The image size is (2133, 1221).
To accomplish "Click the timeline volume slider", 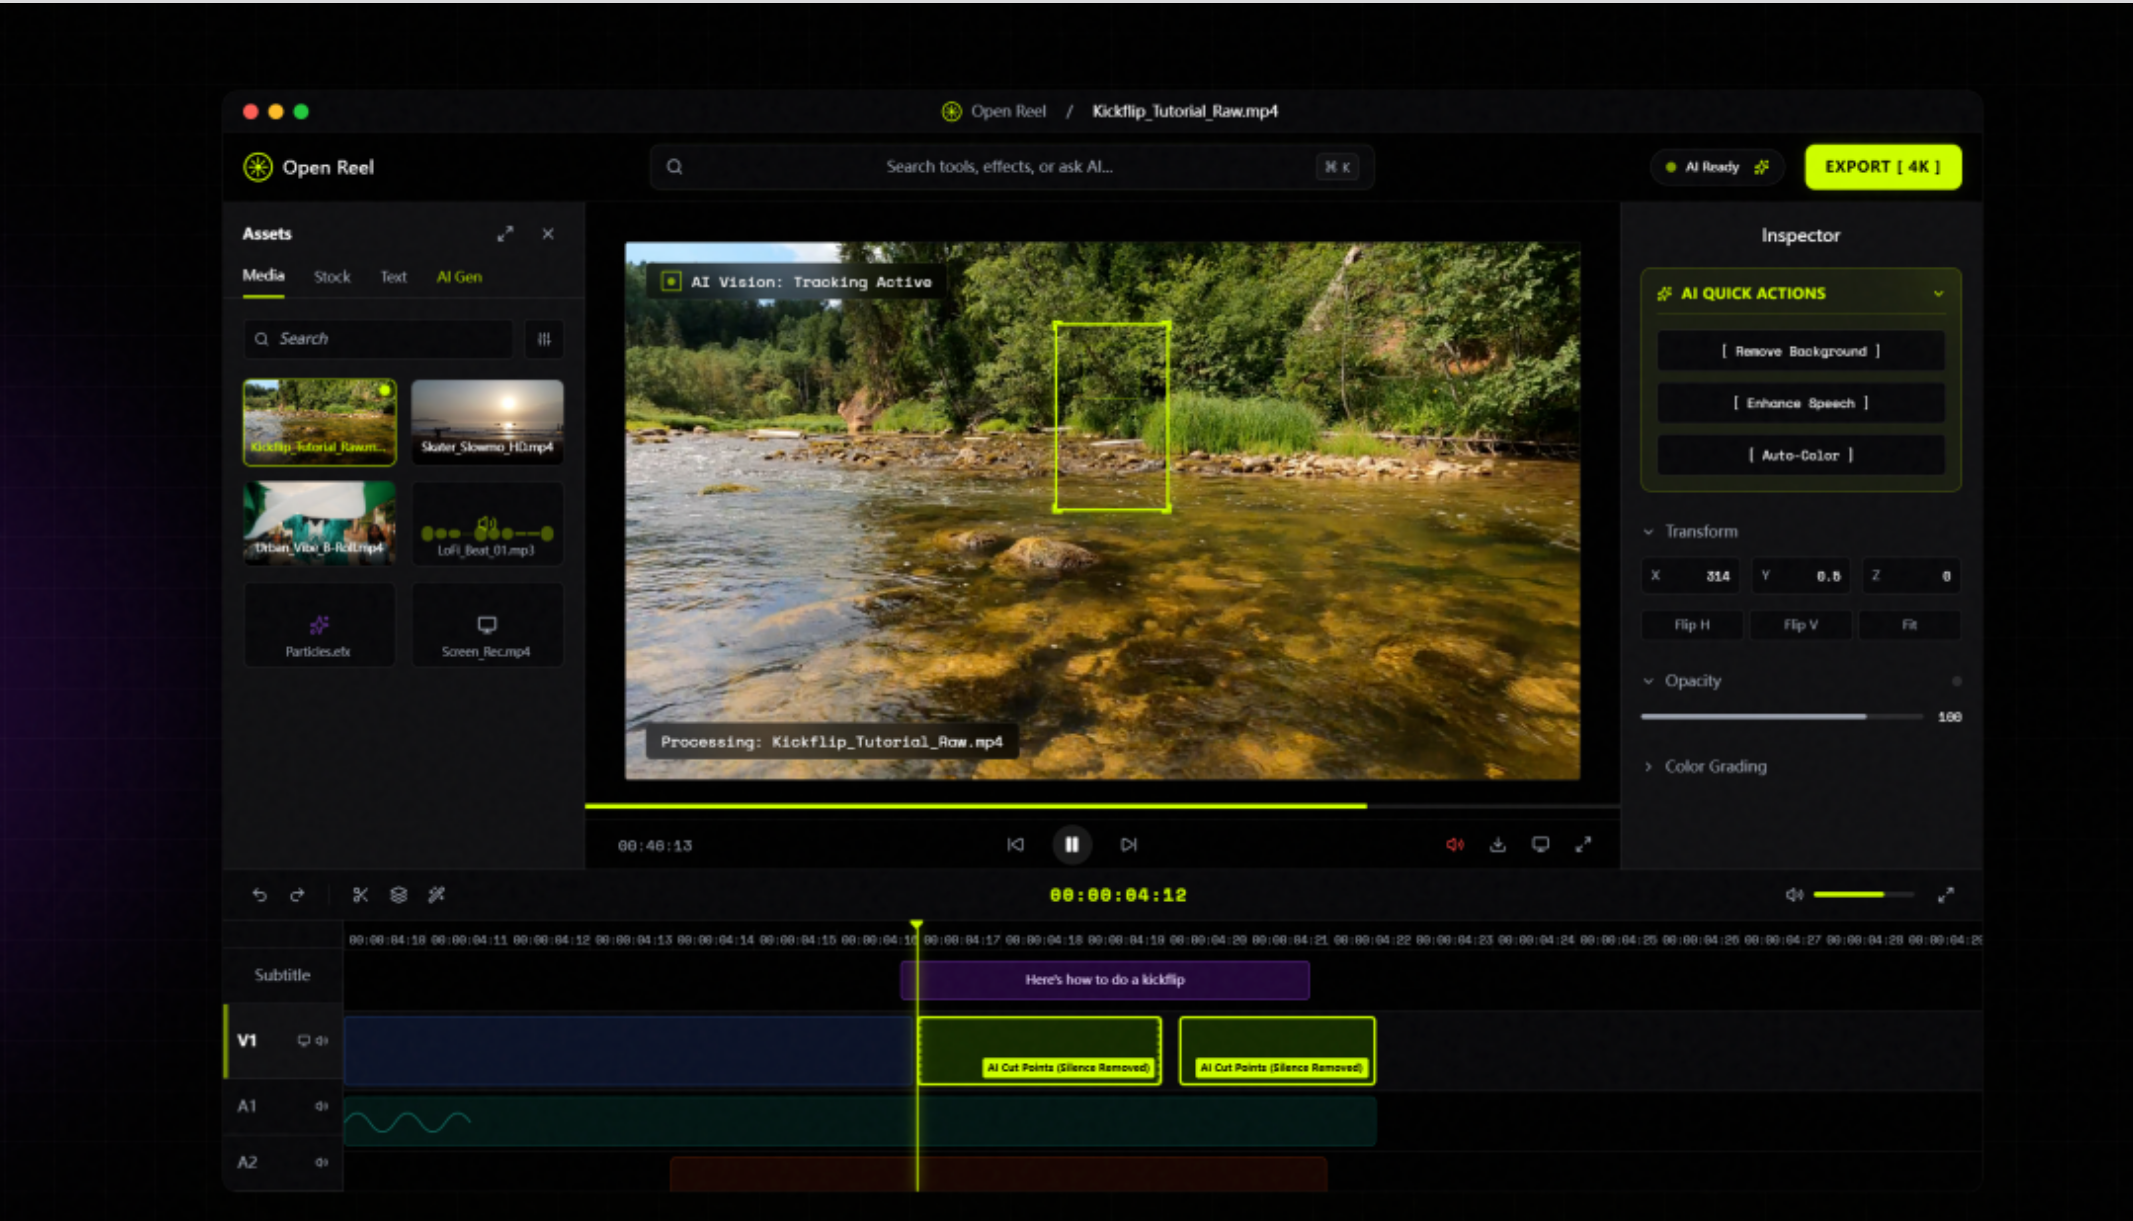I will point(1863,895).
